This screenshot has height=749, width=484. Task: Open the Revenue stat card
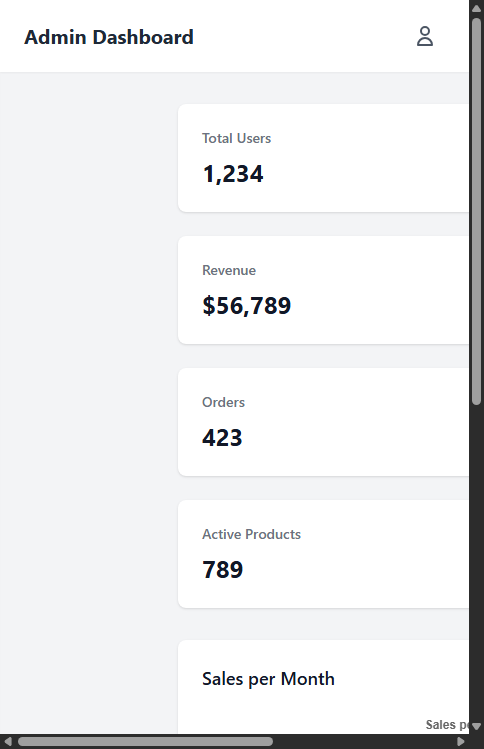point(323,290)
